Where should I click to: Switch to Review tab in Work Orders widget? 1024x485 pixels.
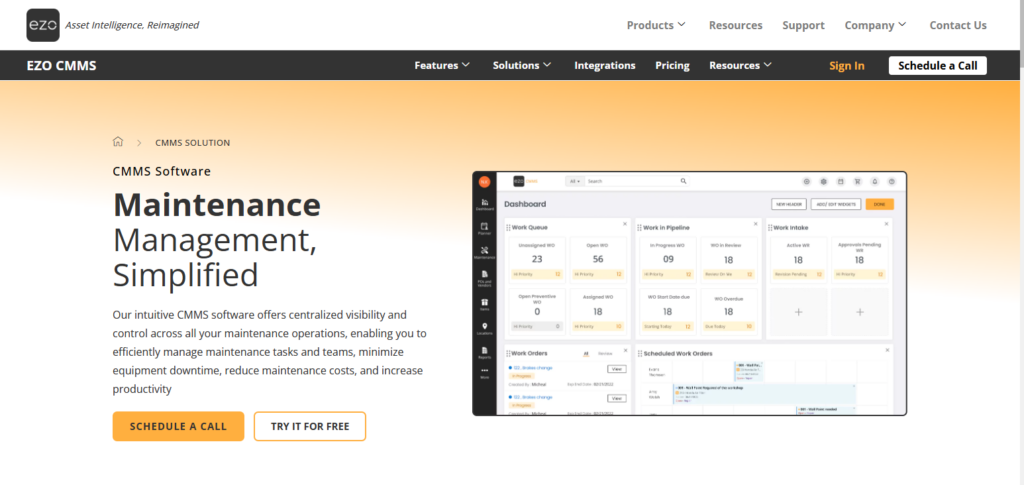click(x=605, y=353)
